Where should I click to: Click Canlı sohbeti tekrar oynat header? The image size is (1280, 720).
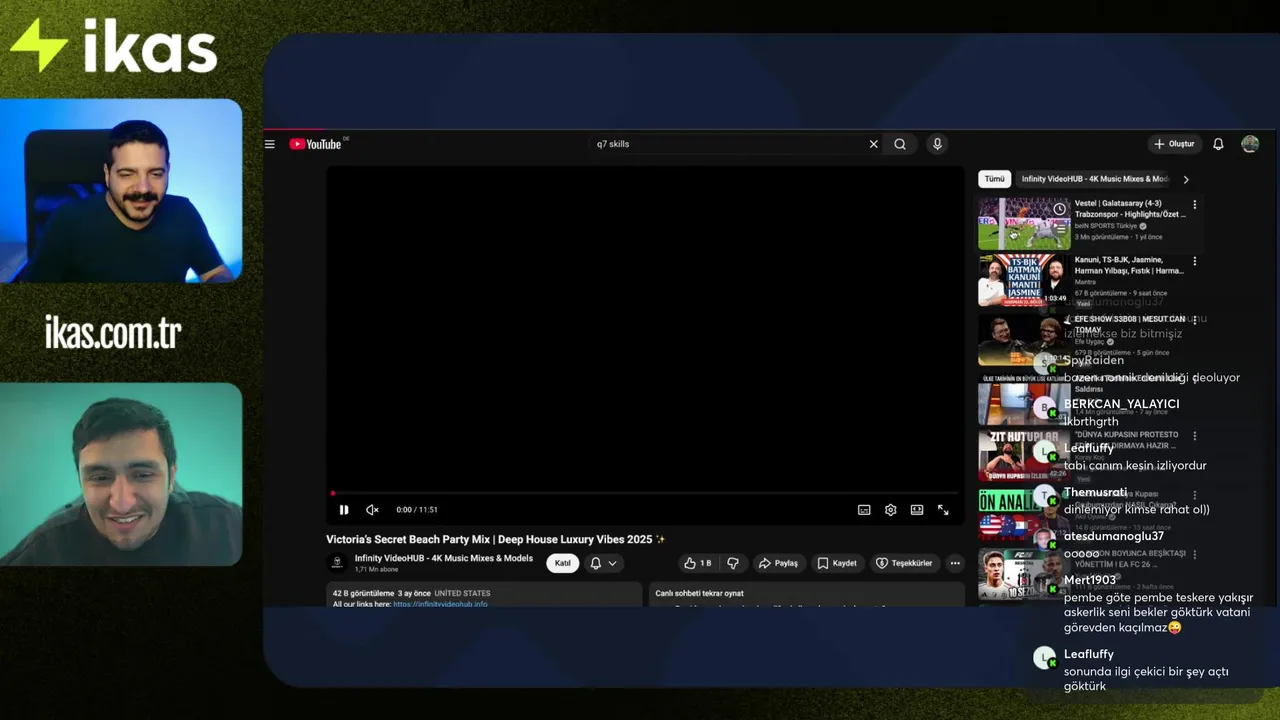point(699,593)
